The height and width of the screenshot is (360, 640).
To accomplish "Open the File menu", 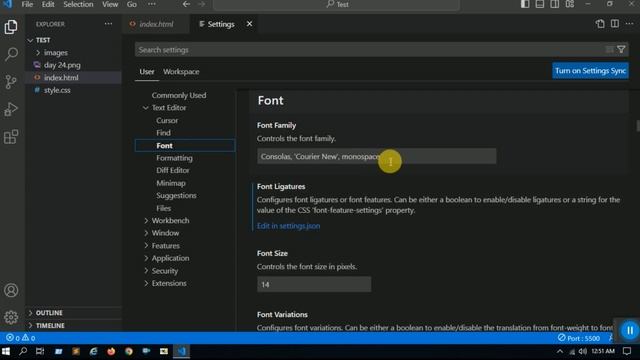I will coord(27,4).
